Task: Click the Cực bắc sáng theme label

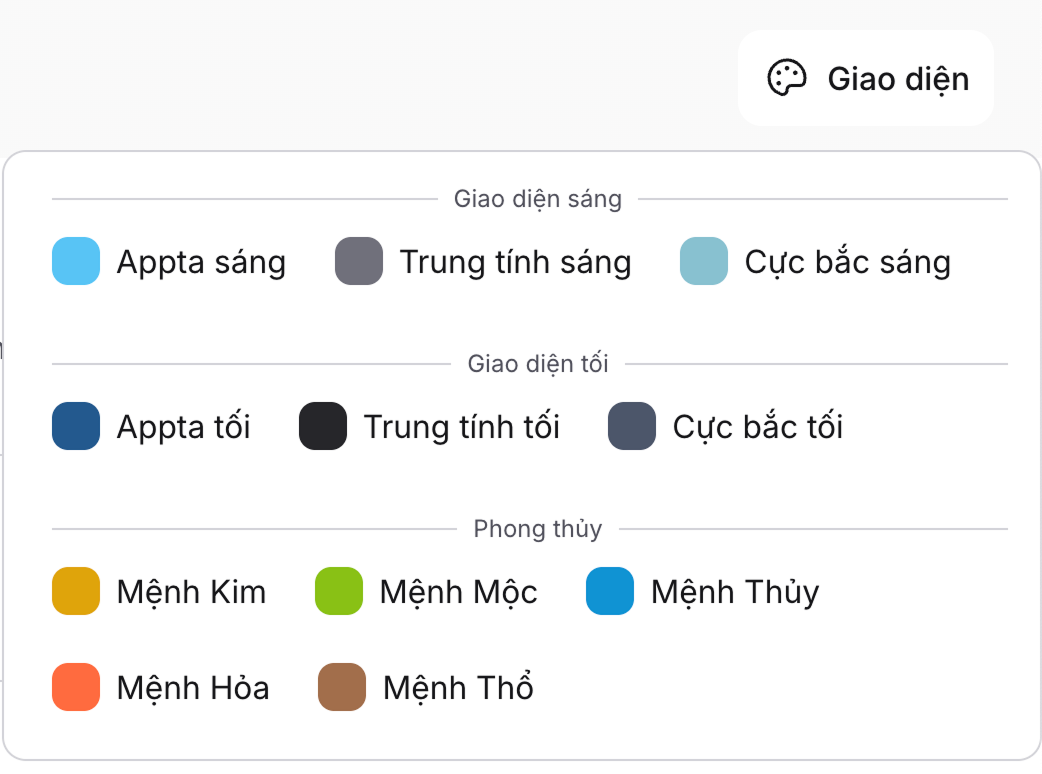Action: 846,262
